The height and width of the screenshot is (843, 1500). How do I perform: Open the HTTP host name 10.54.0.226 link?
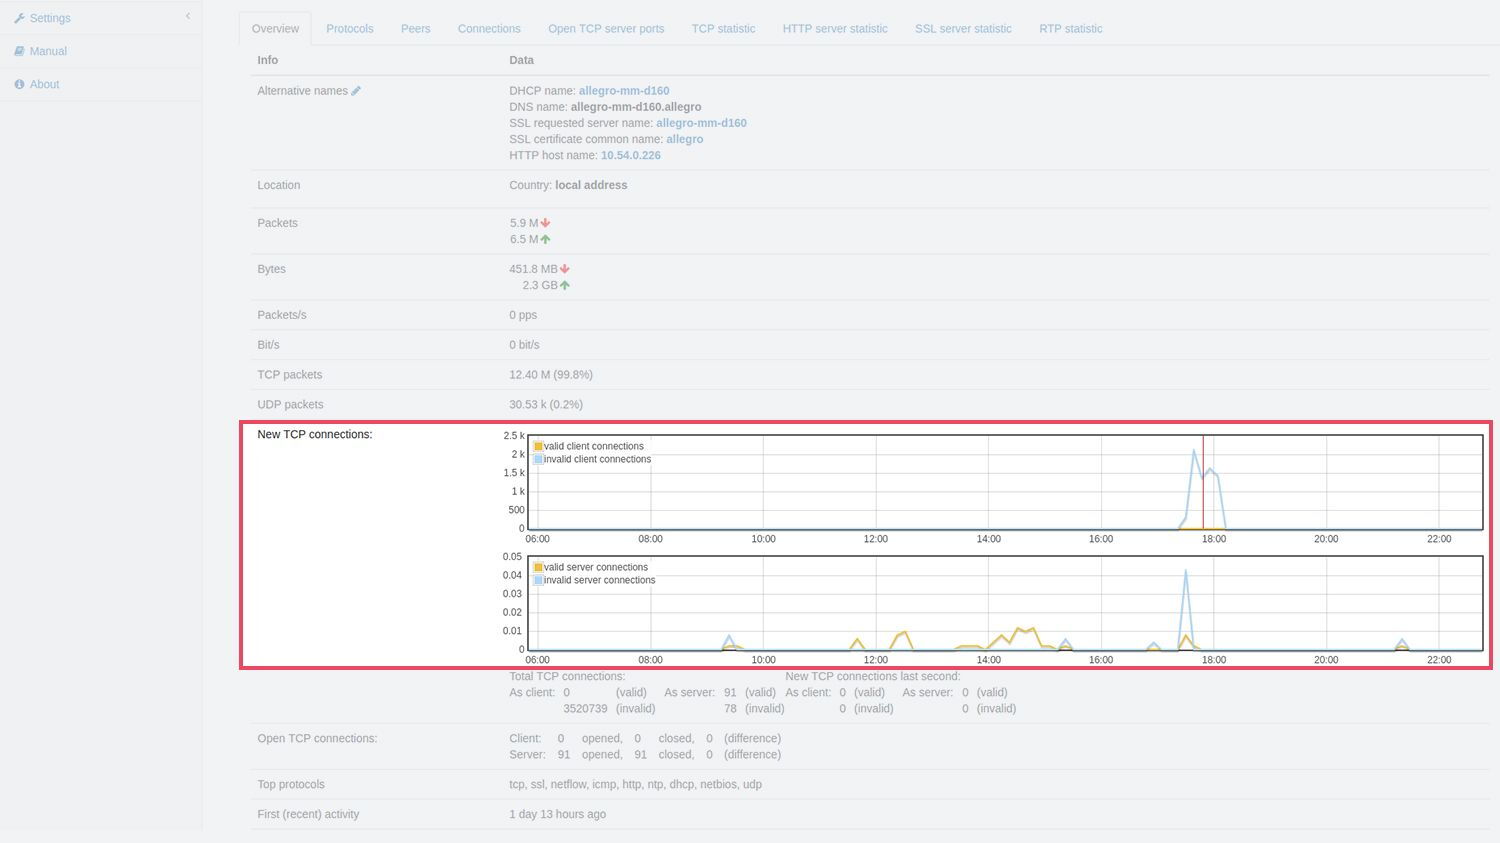click(x=630, y=156)
